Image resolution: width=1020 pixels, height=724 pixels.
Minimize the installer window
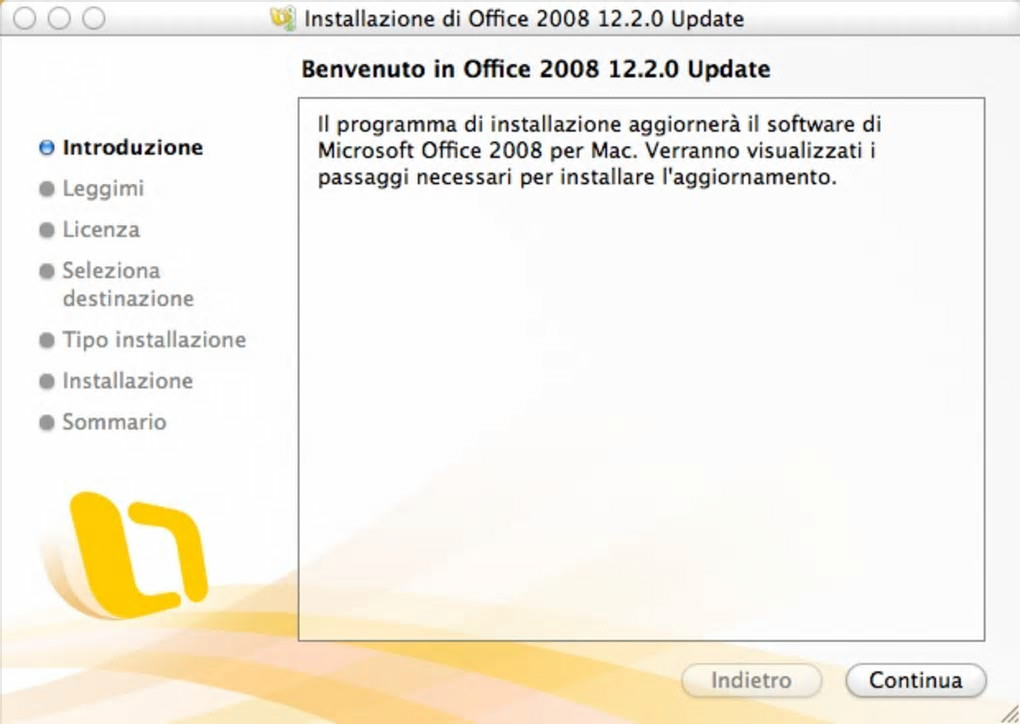(59, 18)
